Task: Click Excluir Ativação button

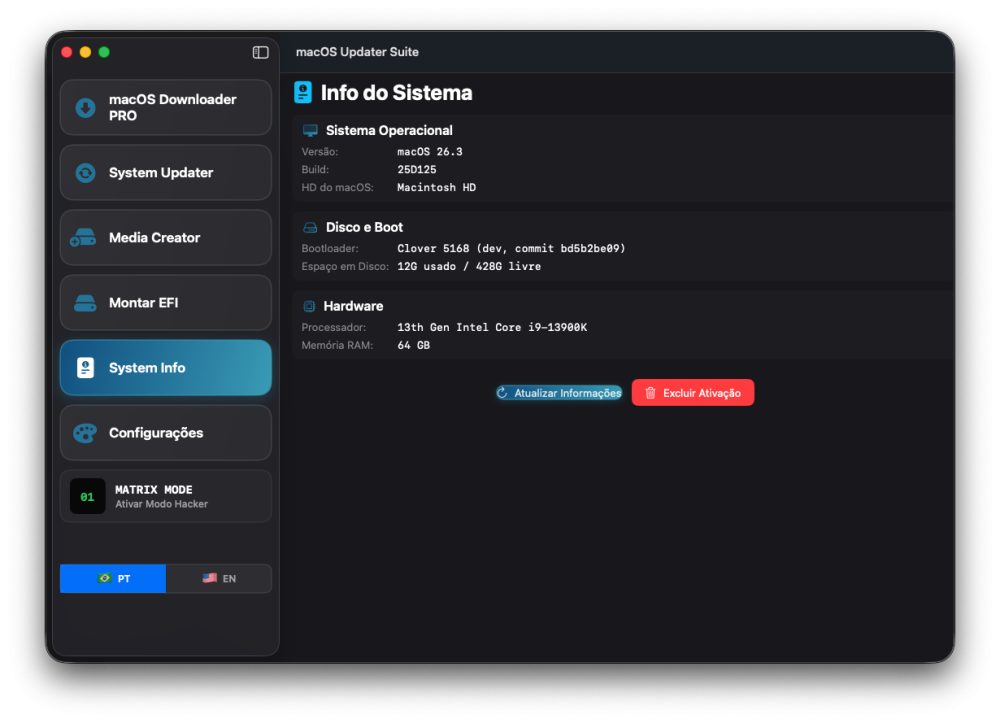Action: point(693,393)
